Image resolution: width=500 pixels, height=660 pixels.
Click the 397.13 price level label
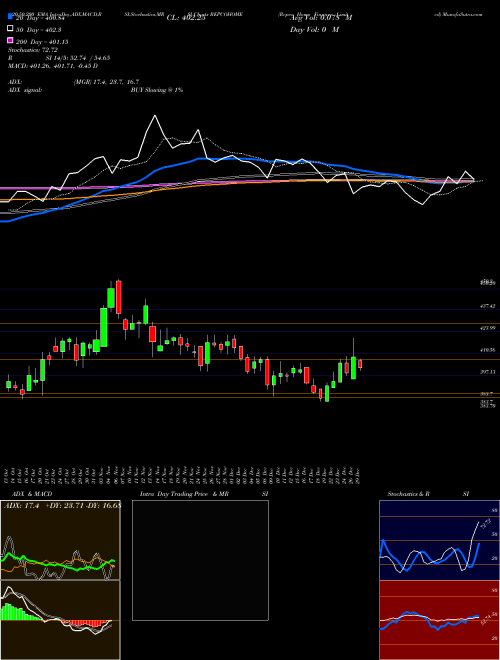[487, 372]
